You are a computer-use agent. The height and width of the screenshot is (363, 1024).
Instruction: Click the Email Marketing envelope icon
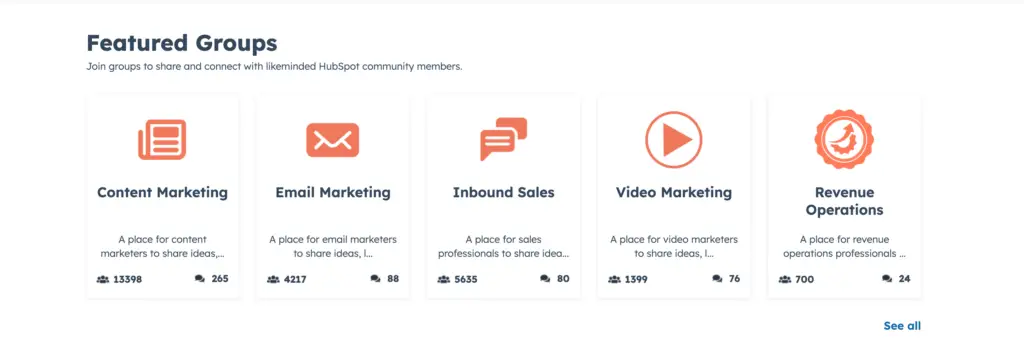tap(332, 140)
